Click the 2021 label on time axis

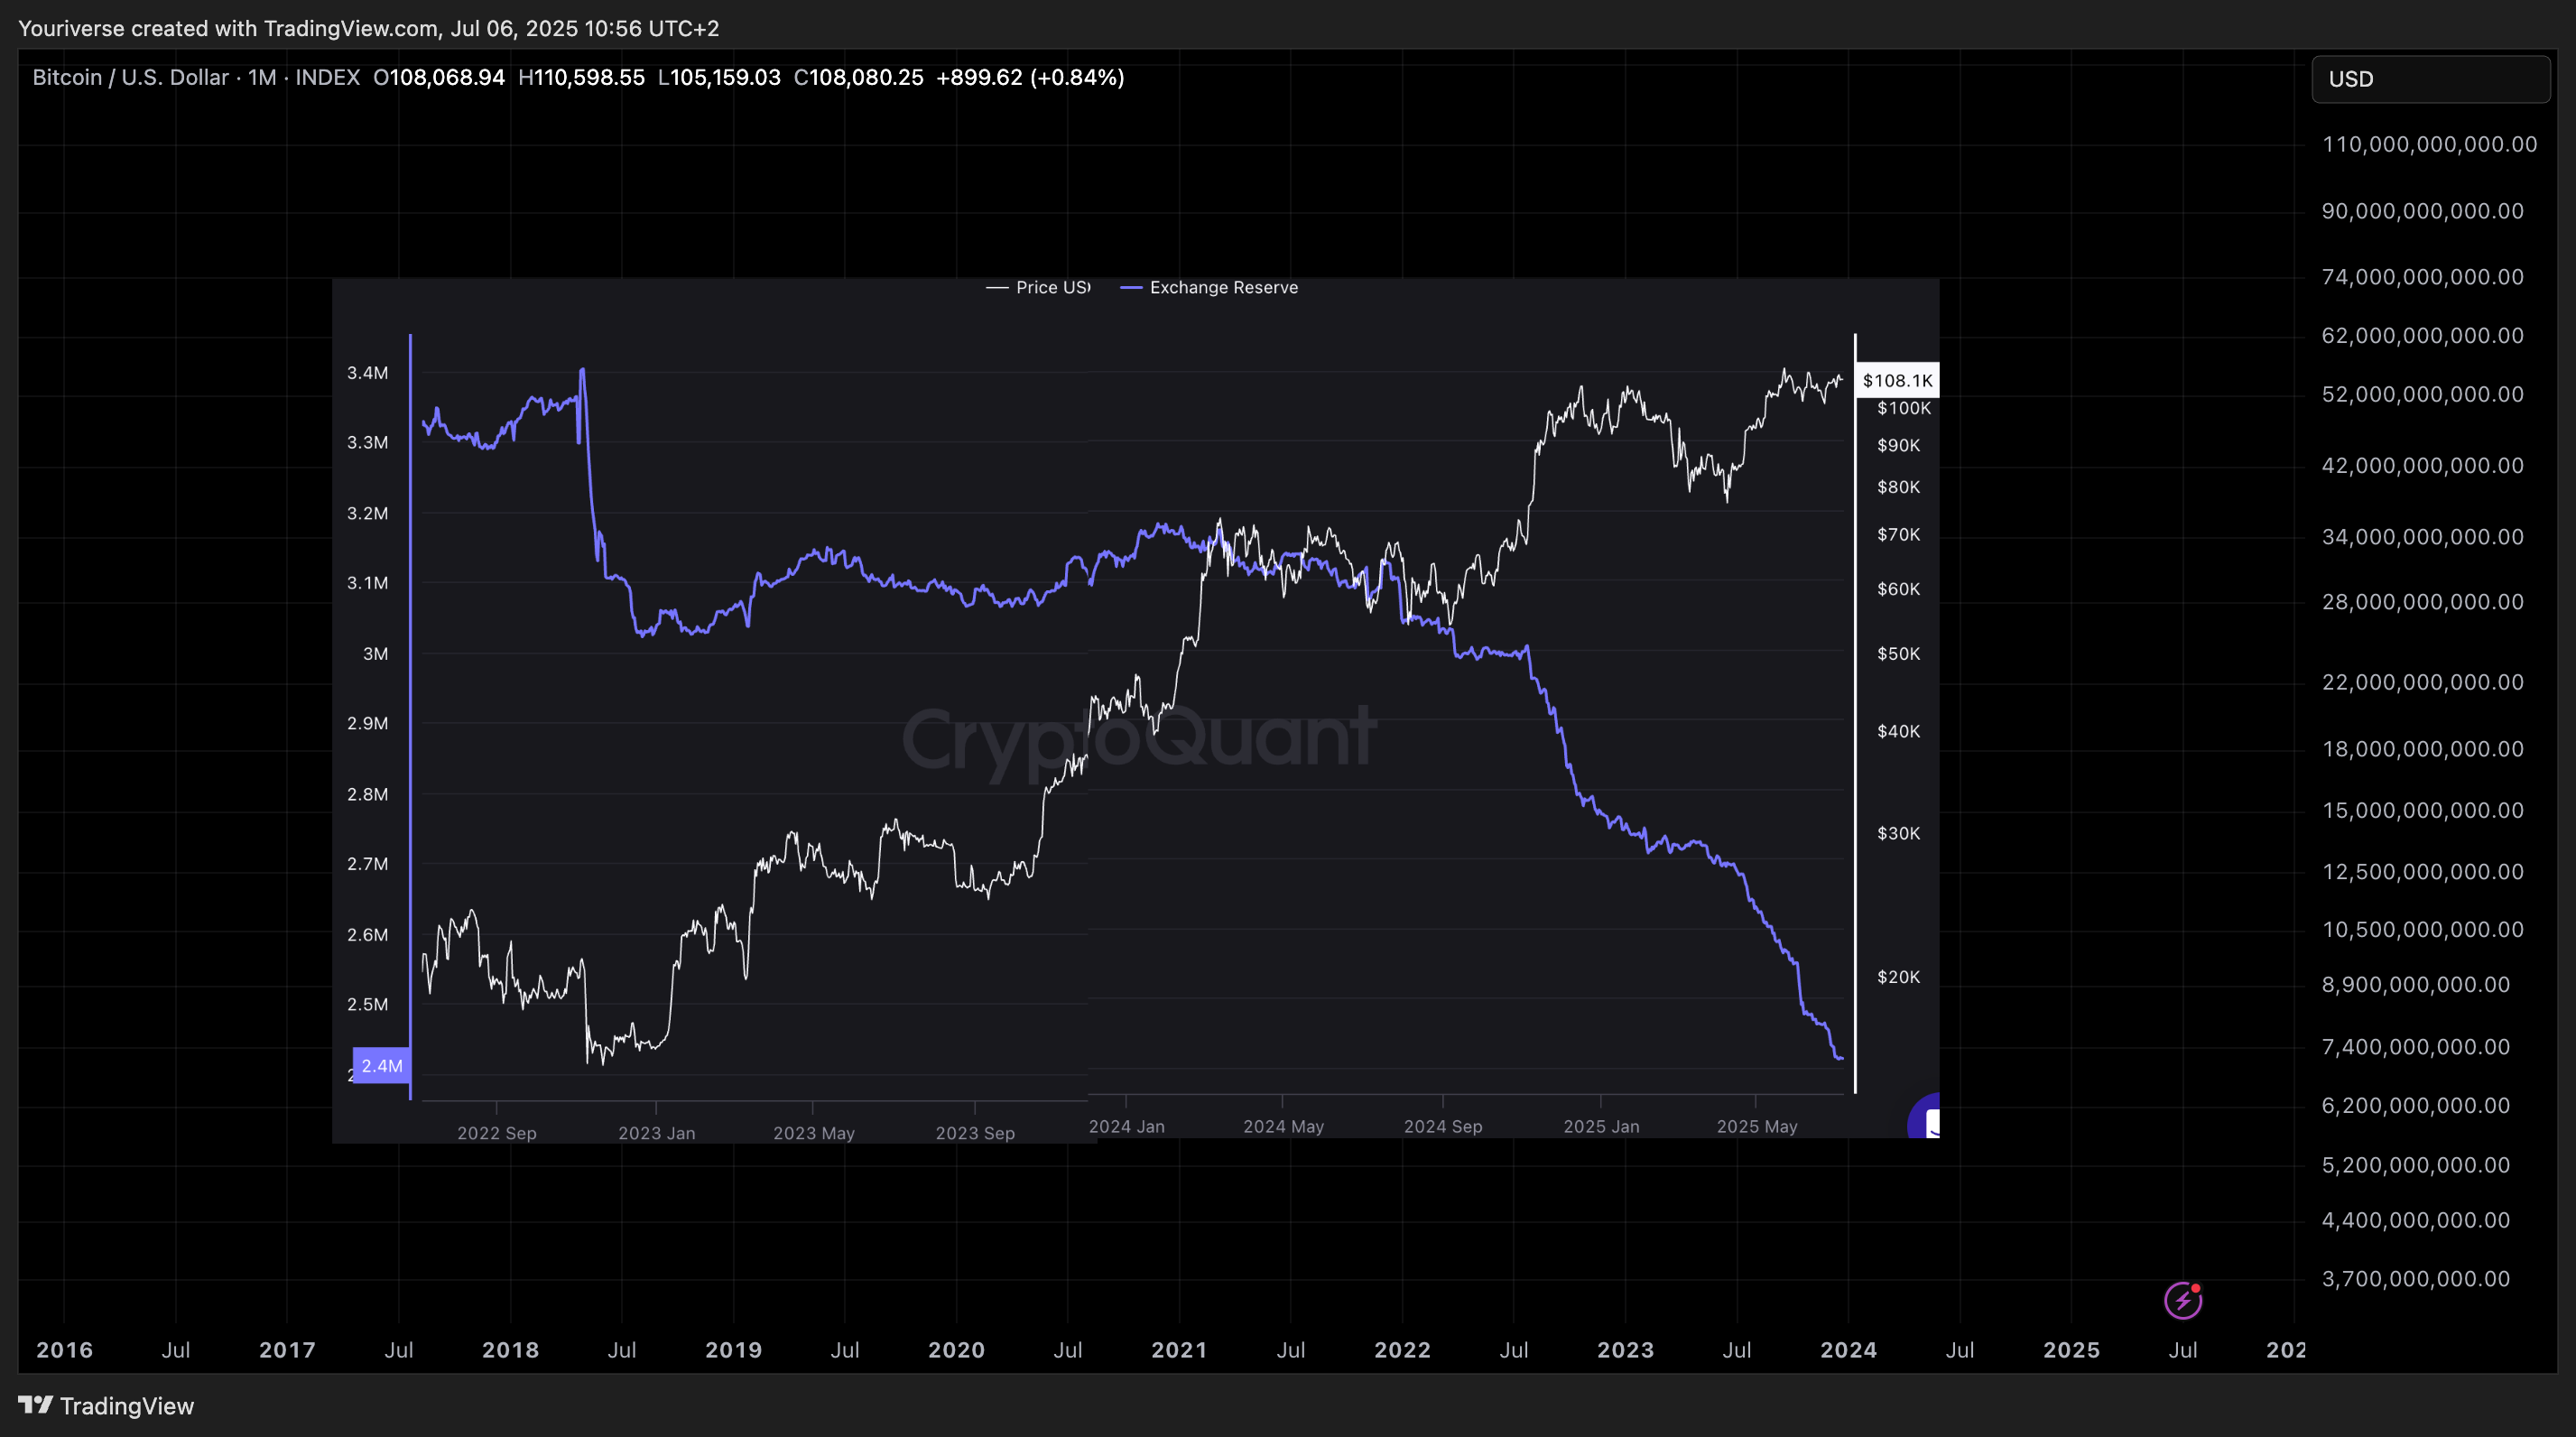(x=1180, y=1350)
